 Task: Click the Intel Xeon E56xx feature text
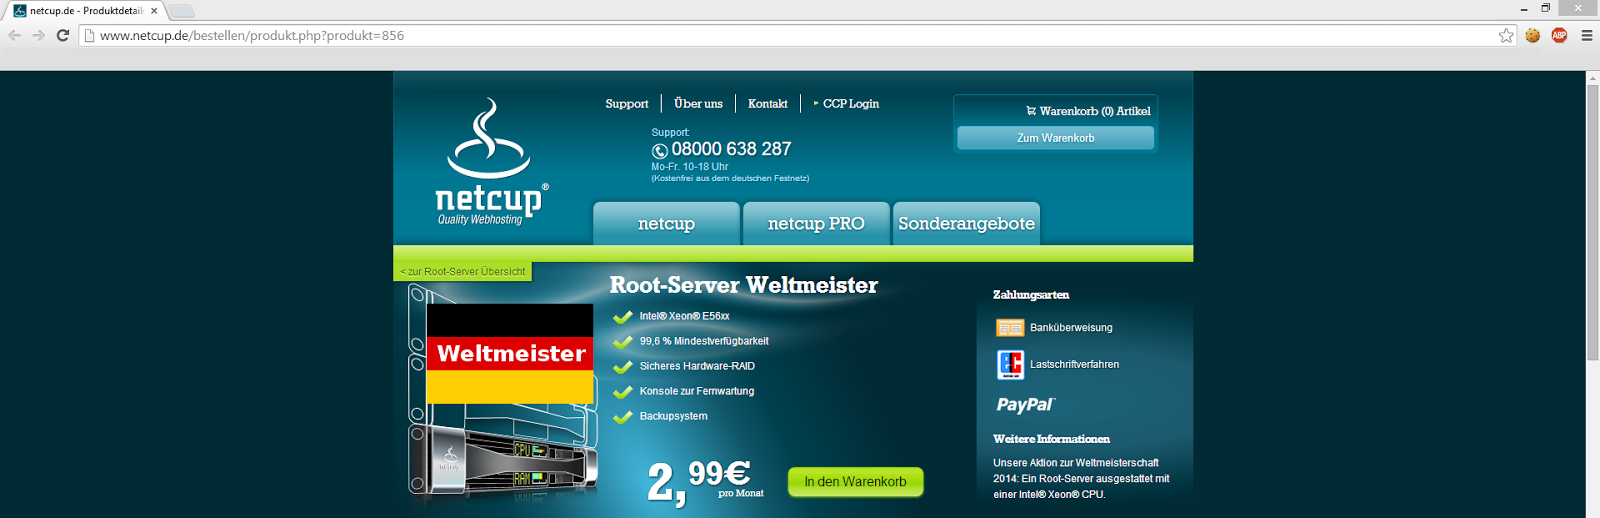point(685,316)
